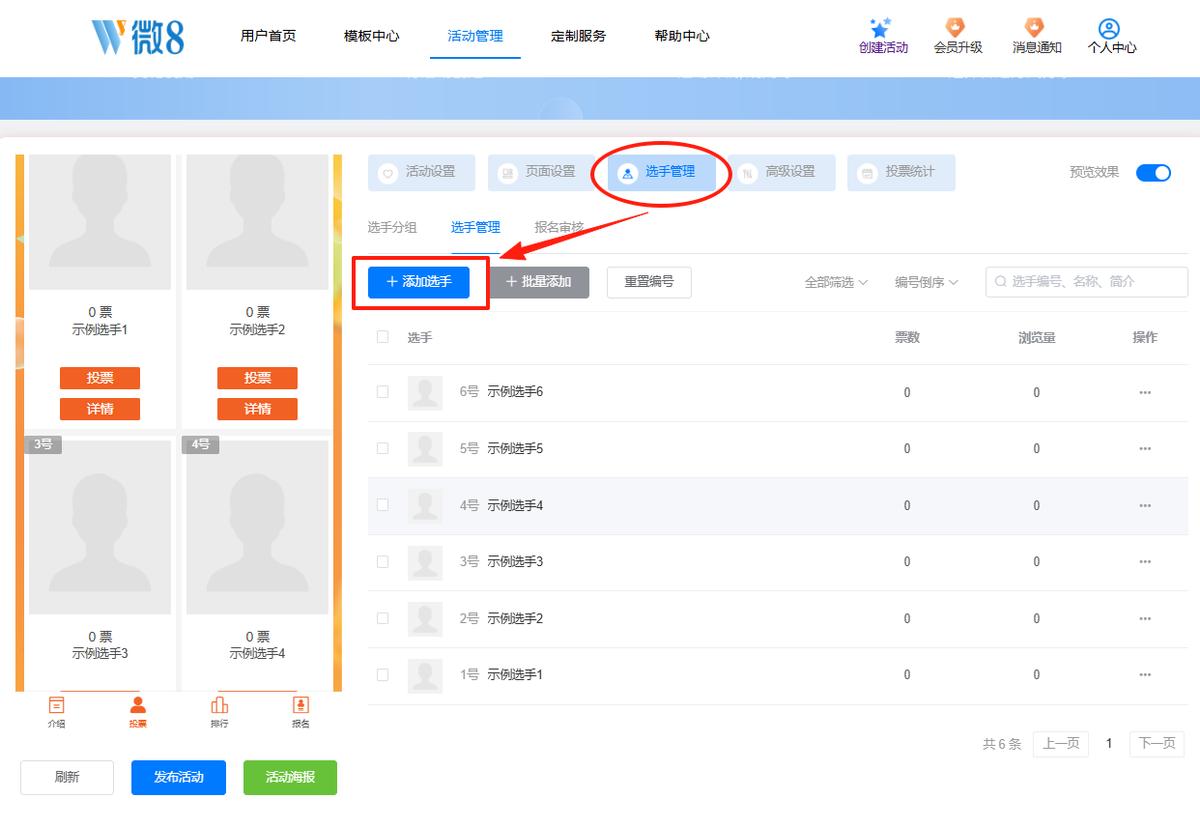The width and height of the screenshot is (1200, 825).
Task: Focus the 选手编号、名称、简介 search field
Action: click(1087, 282)
